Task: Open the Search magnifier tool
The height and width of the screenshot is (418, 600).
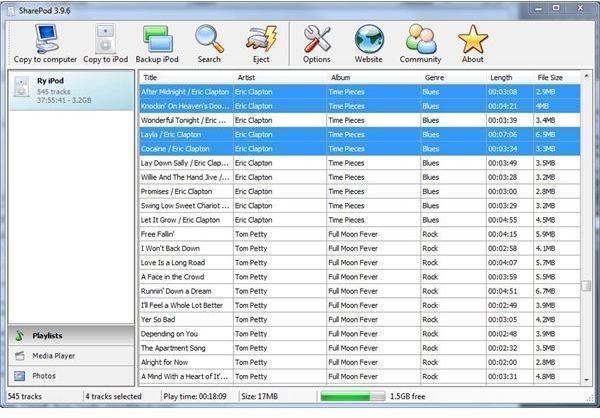Action: click(x=209, y=44)
